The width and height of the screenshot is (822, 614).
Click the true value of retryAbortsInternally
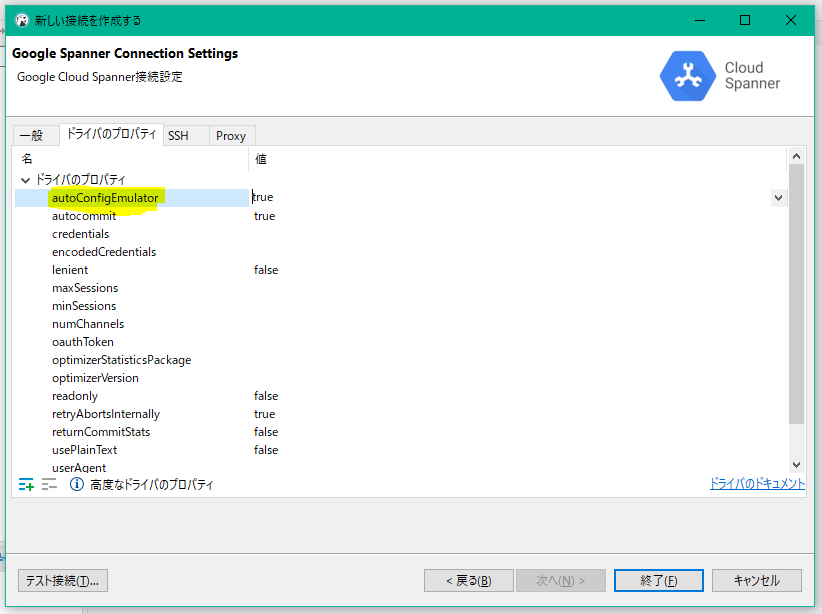coord(265,414)
